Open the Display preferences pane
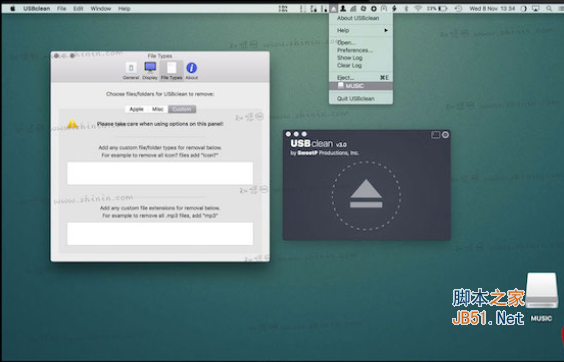 pos(150,71)
